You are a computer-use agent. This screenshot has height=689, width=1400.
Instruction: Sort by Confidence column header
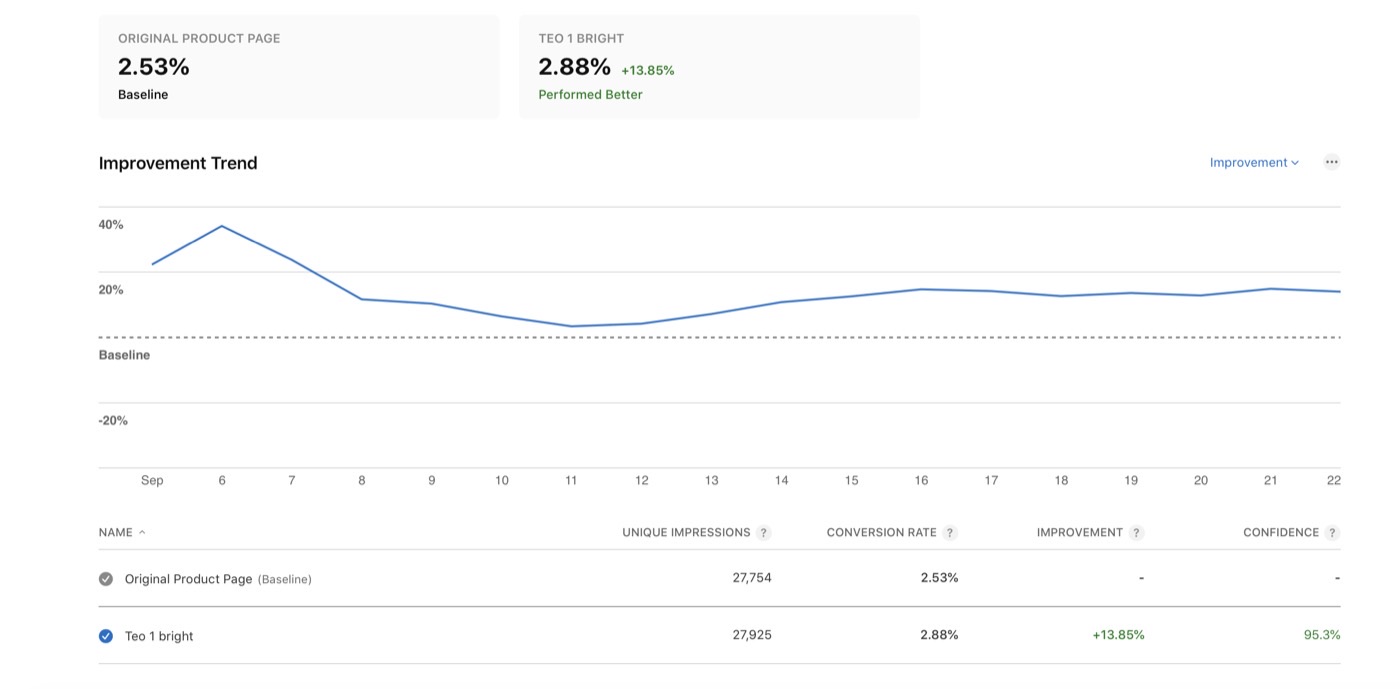1281,533
